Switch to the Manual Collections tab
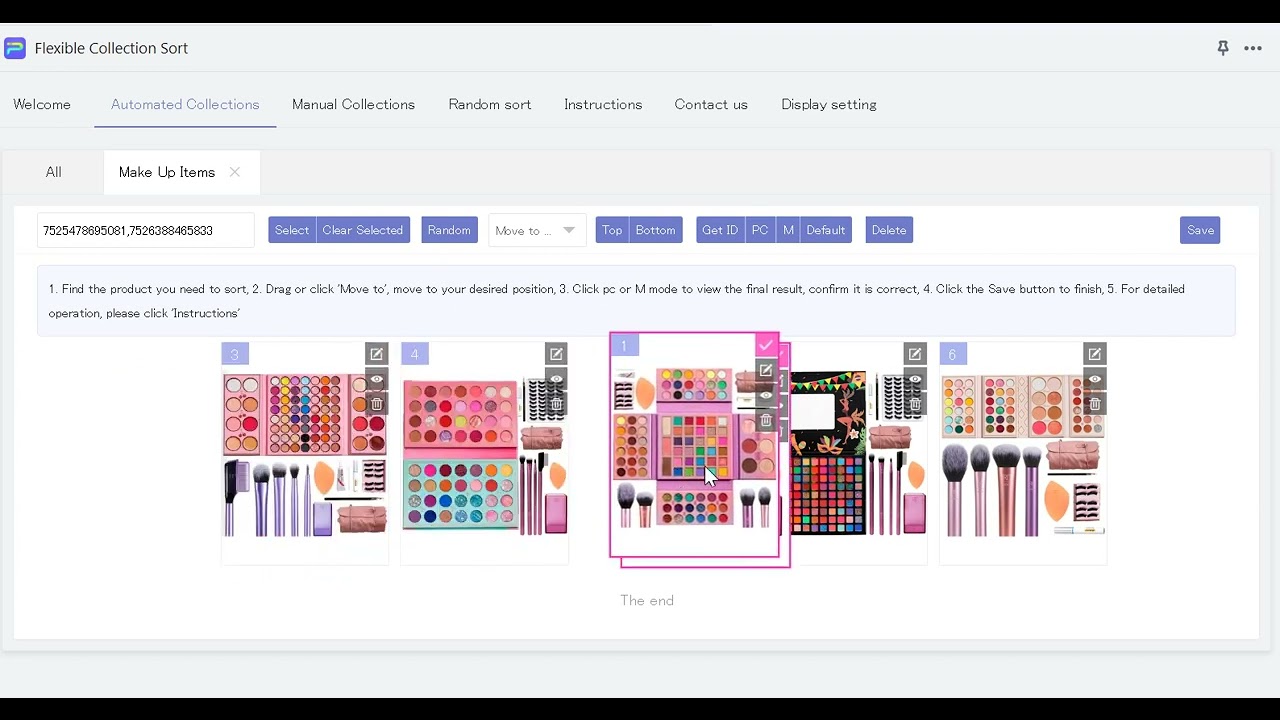Viewport: 1280px width, 720px height. click(353, 104)
